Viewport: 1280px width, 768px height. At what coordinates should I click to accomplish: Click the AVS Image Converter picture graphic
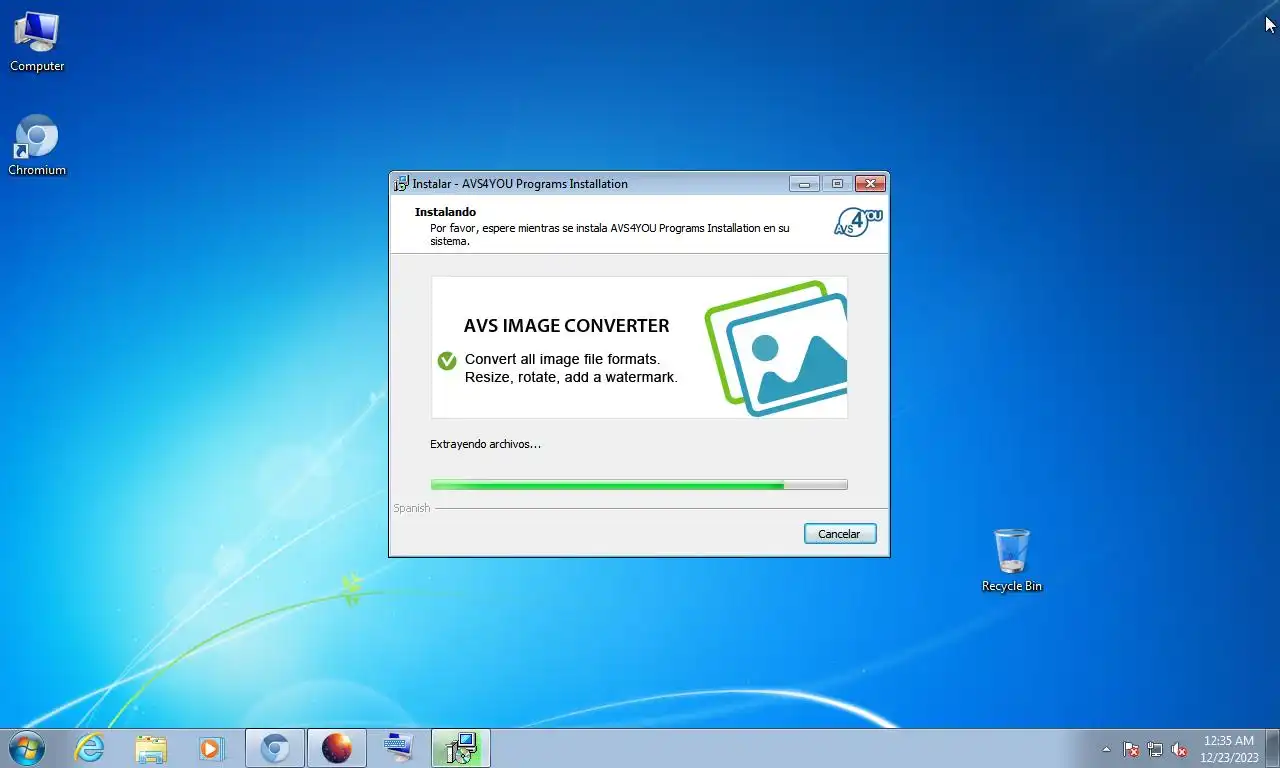point(776,348)
